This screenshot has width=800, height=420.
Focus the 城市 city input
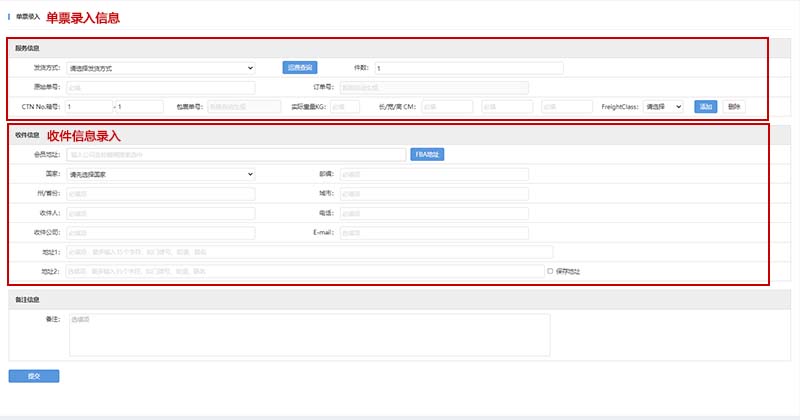(x=433, y=194)
